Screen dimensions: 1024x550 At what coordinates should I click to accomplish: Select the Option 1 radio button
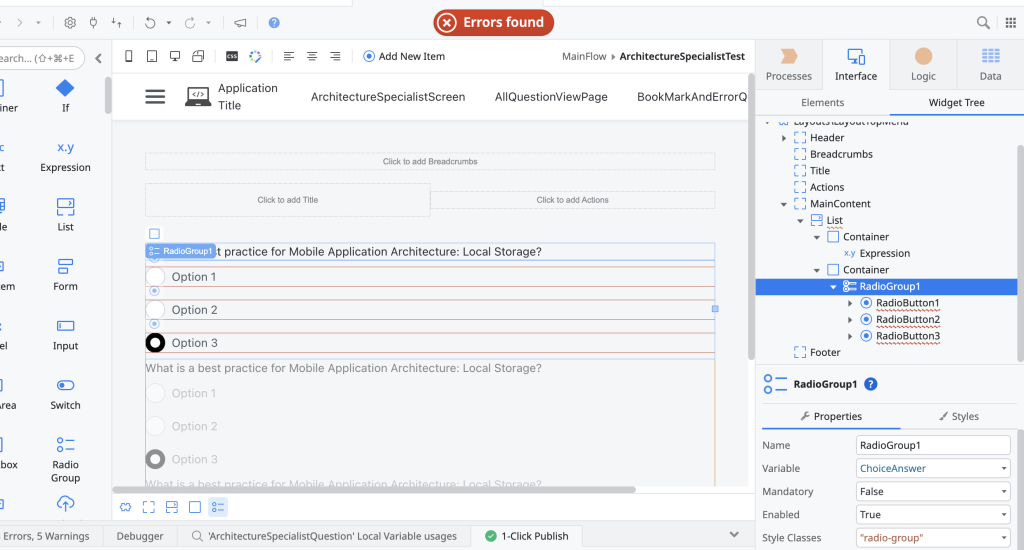coord(155,277)
